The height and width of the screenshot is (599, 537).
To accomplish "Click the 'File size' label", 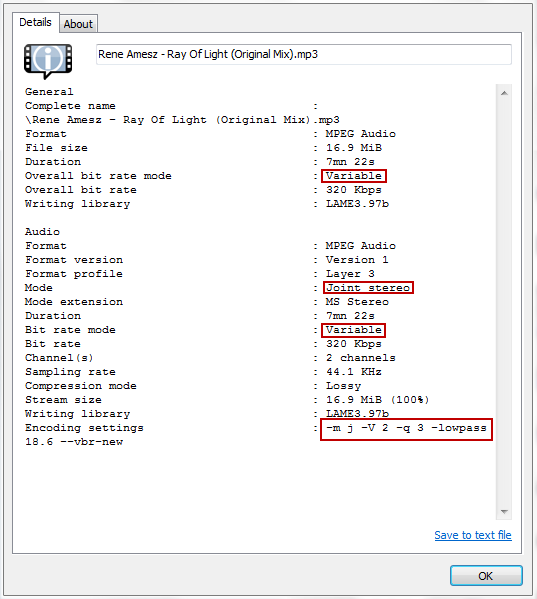I will 56,148.
